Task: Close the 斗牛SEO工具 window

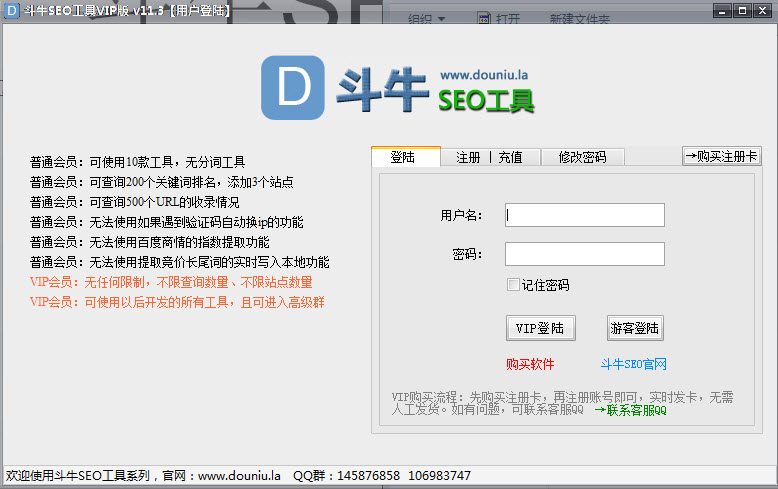Action: tap(763, 10)
